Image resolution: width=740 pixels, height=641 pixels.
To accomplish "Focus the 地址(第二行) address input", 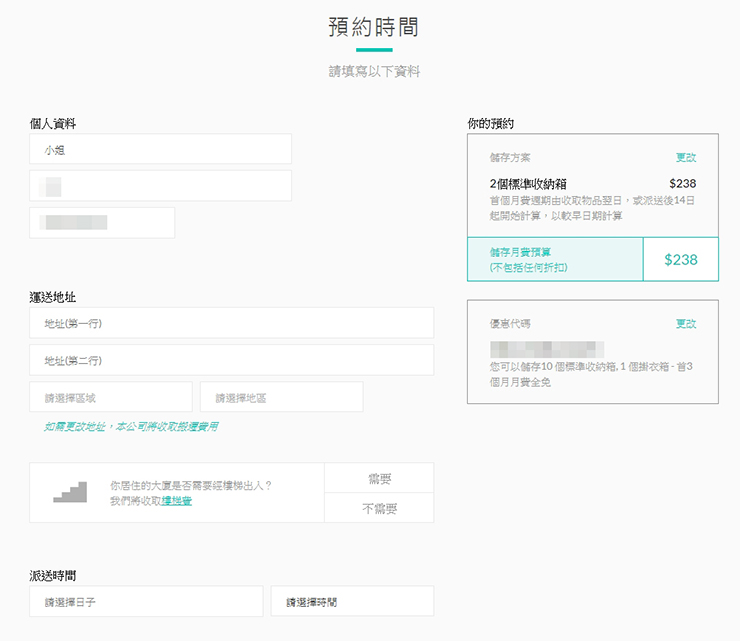I will (x=231, y=360).
